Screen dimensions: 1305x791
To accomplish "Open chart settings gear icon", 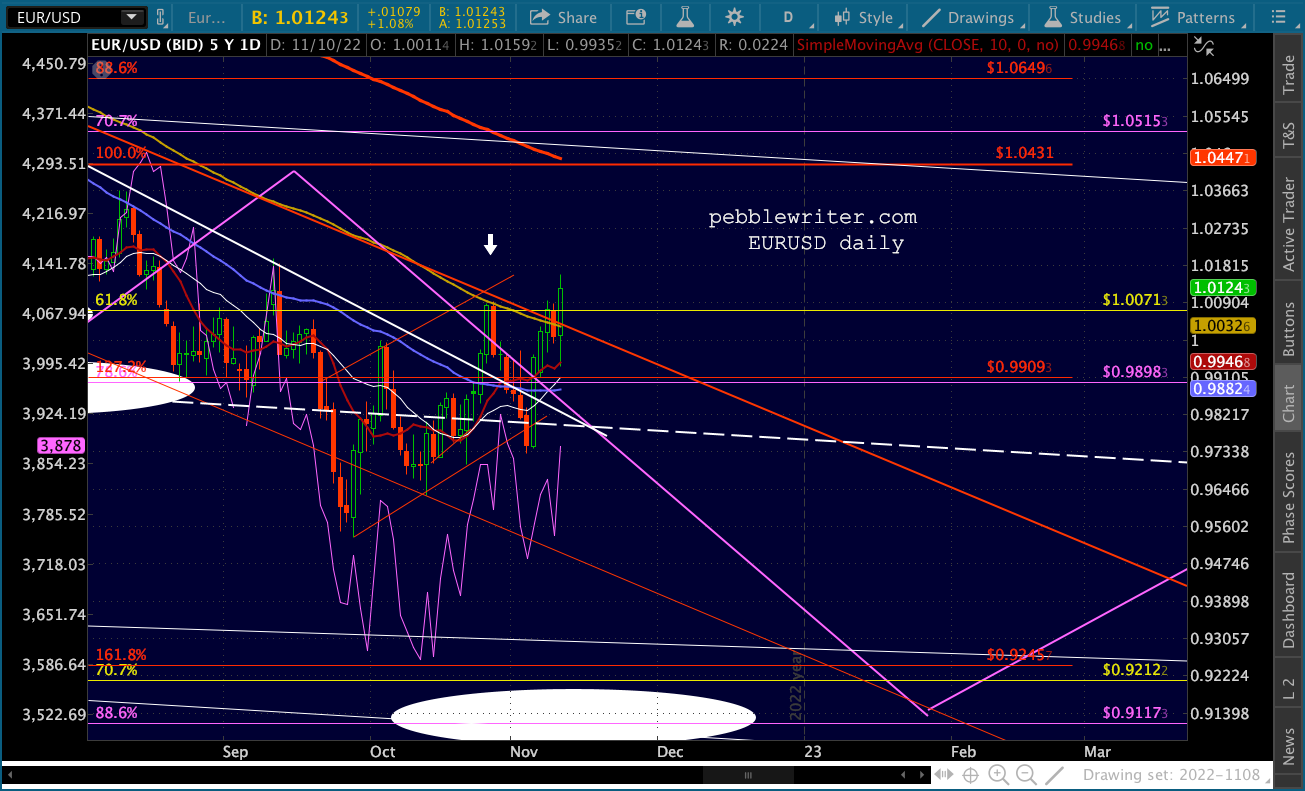I will [735, 17].
